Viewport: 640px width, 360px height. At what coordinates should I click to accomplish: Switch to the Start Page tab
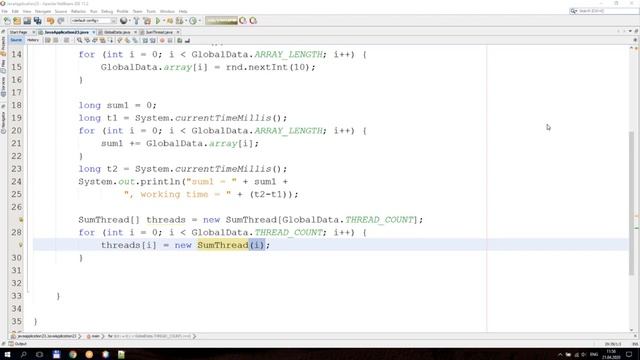pyautogui.click(x=19, y=32)
